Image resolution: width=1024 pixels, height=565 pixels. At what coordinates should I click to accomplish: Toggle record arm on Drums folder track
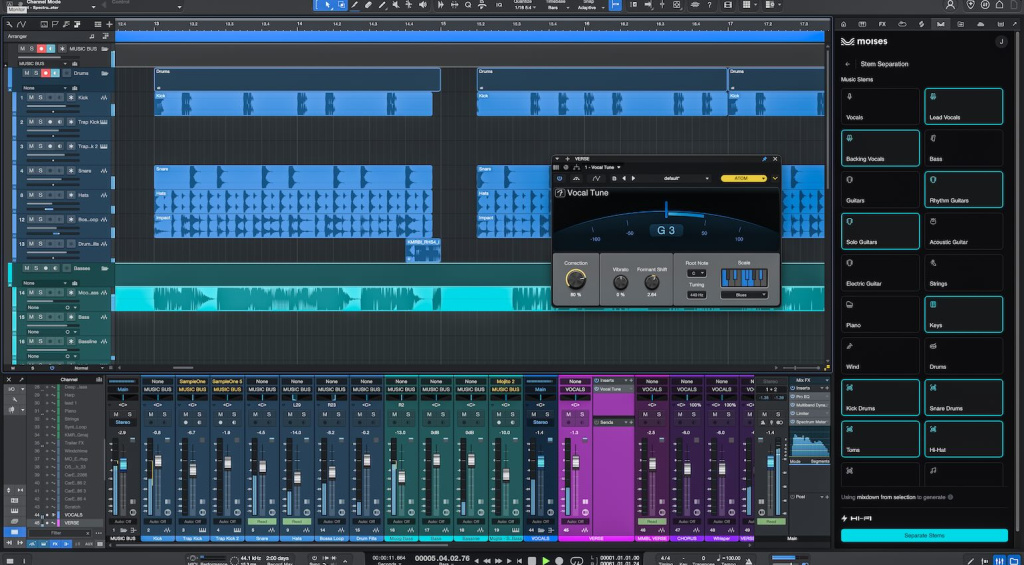click(x=46, y=73)
